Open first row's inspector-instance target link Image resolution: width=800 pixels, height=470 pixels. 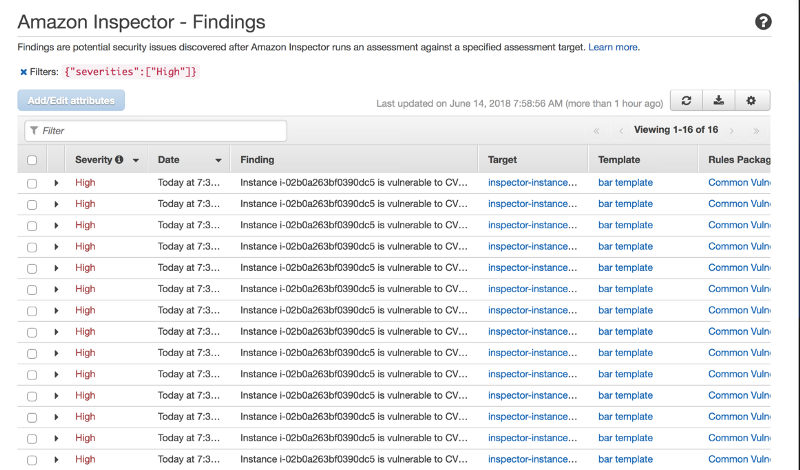(532, 183)
